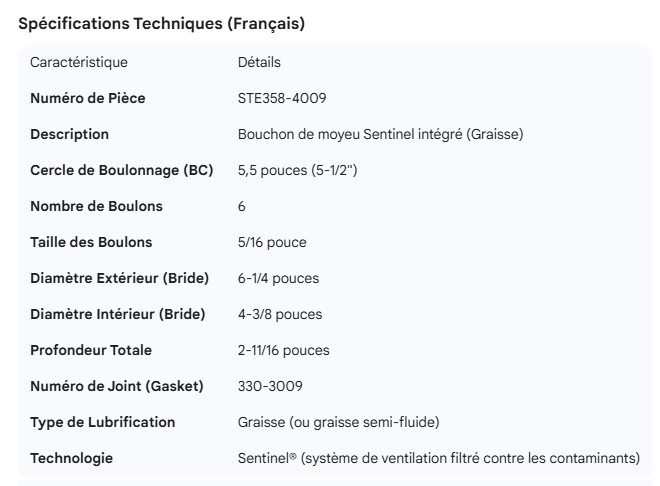This screenshot has width=660, height=486.
Task: Click the 5/16 pouce bolt size value
Action: [x=272, y=242]
